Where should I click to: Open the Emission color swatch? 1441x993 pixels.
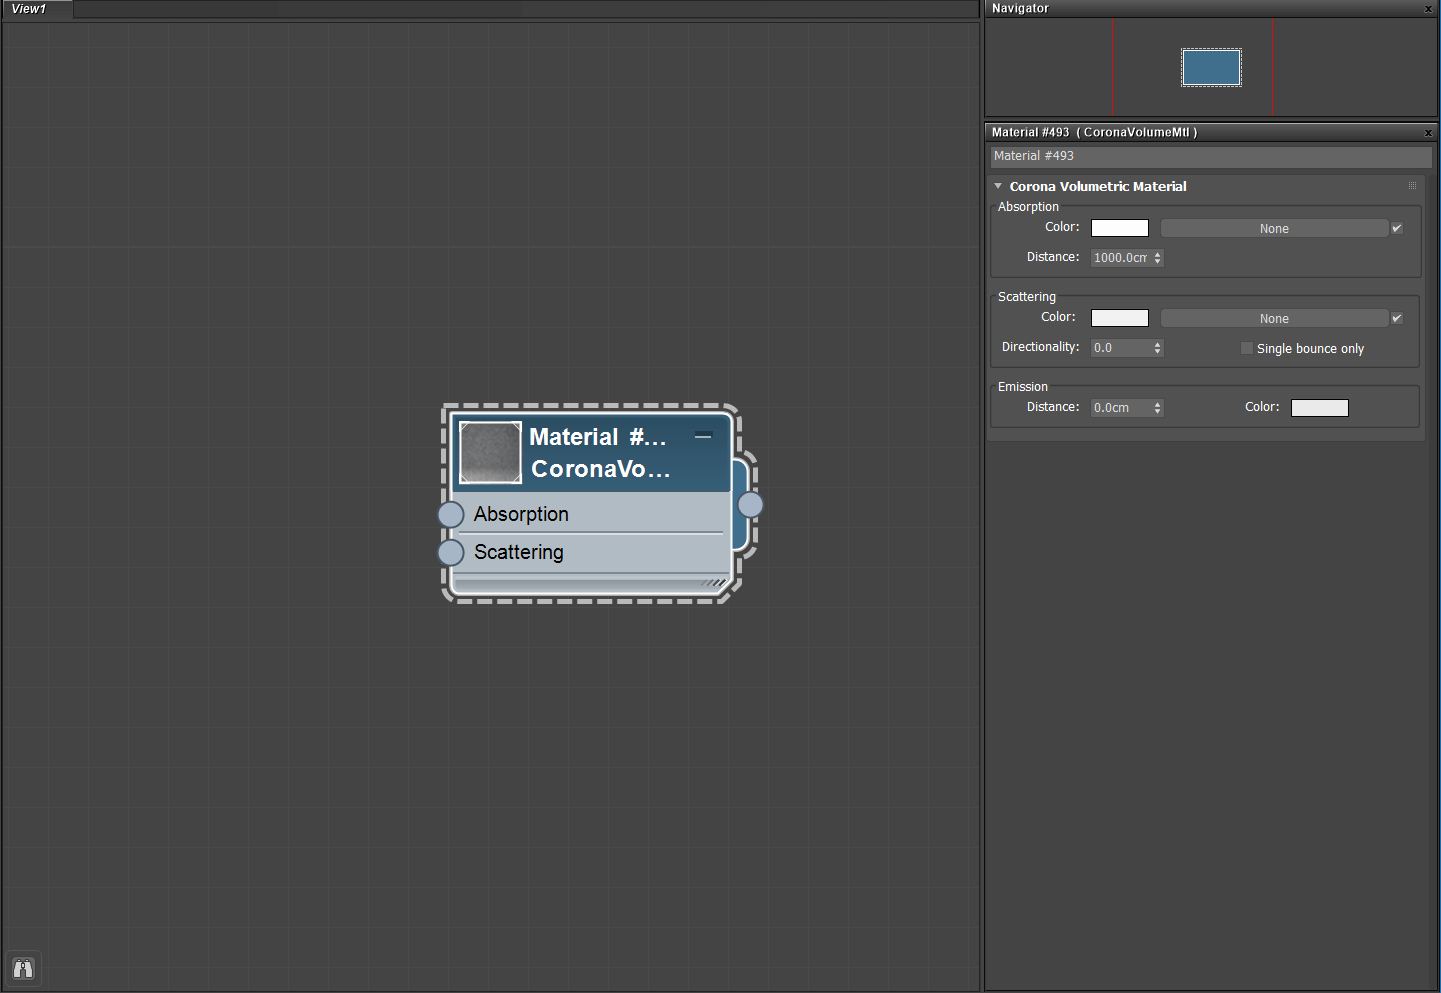(x=1320, y=408)
